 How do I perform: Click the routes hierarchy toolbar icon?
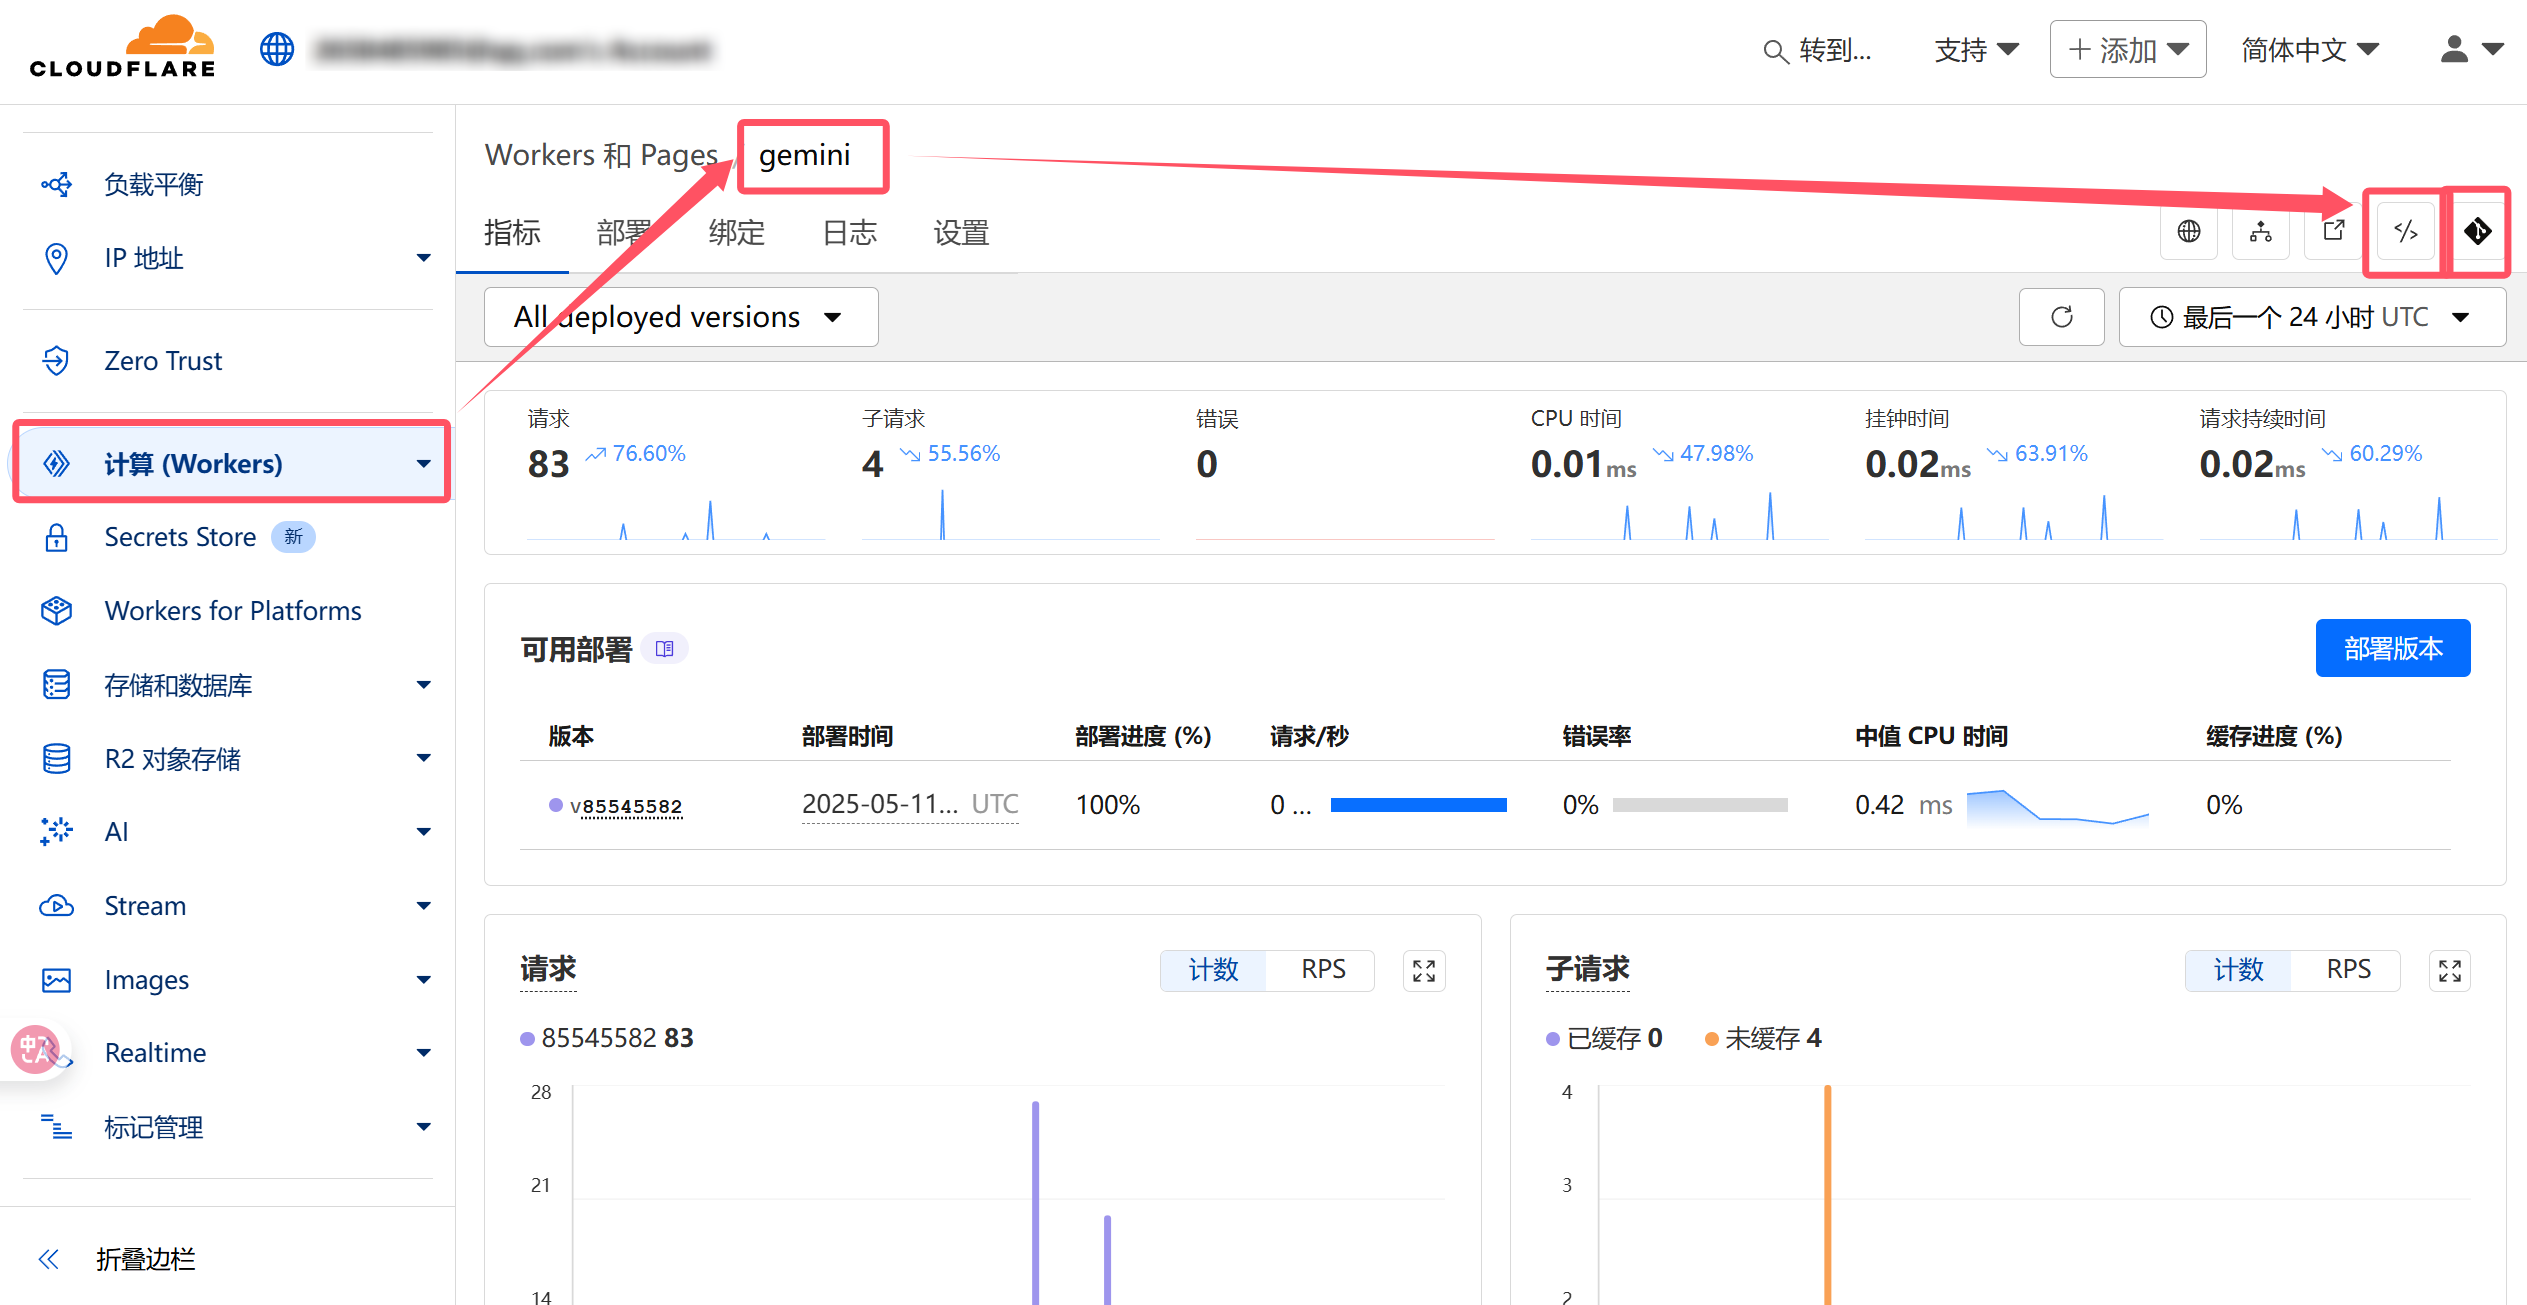tap(2261, 232)
